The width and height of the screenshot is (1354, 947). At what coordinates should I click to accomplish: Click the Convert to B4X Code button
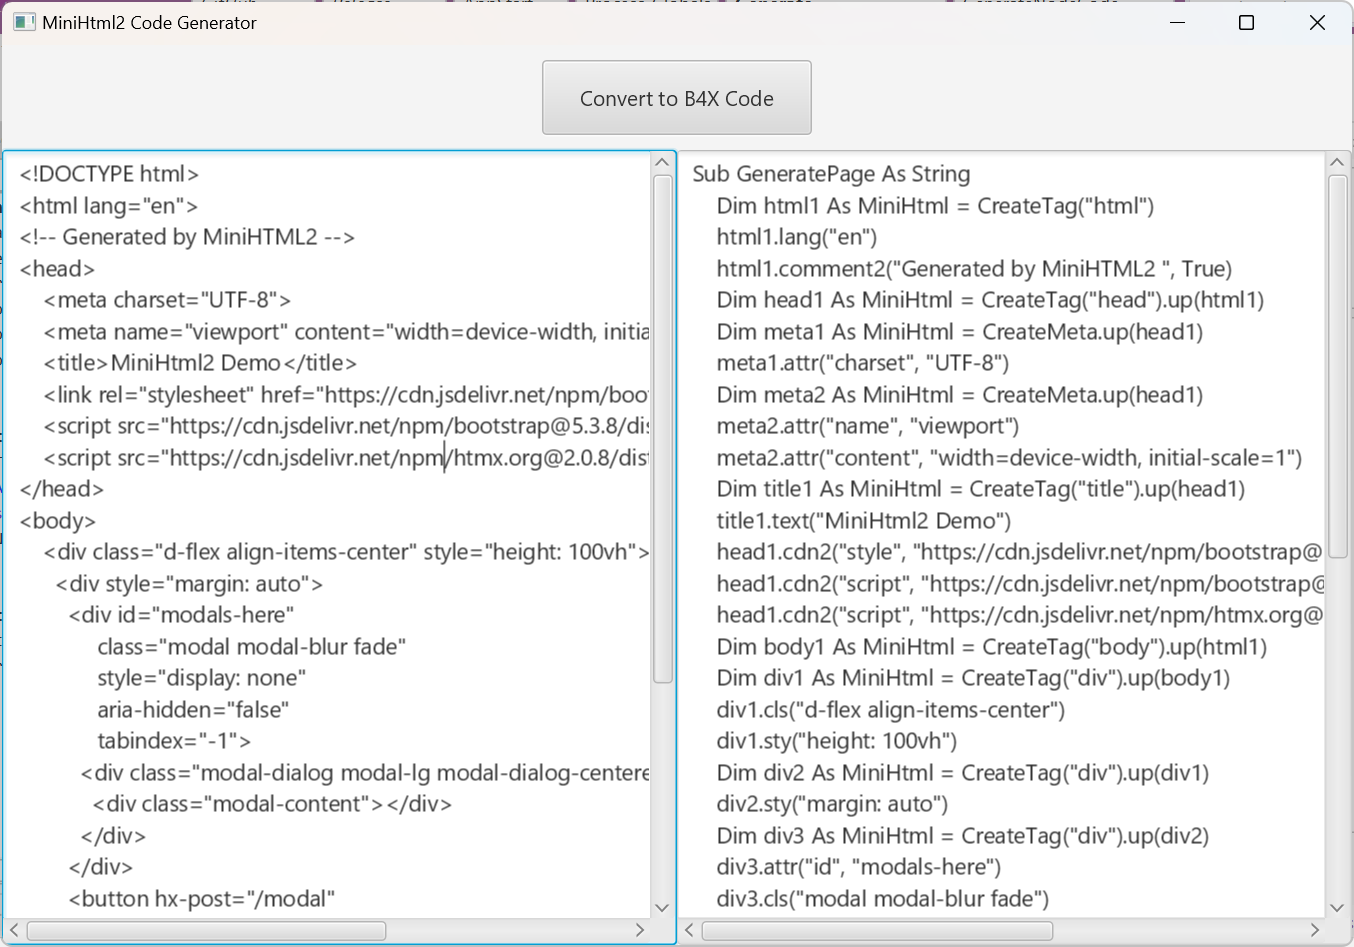click(x=677, y=98)
